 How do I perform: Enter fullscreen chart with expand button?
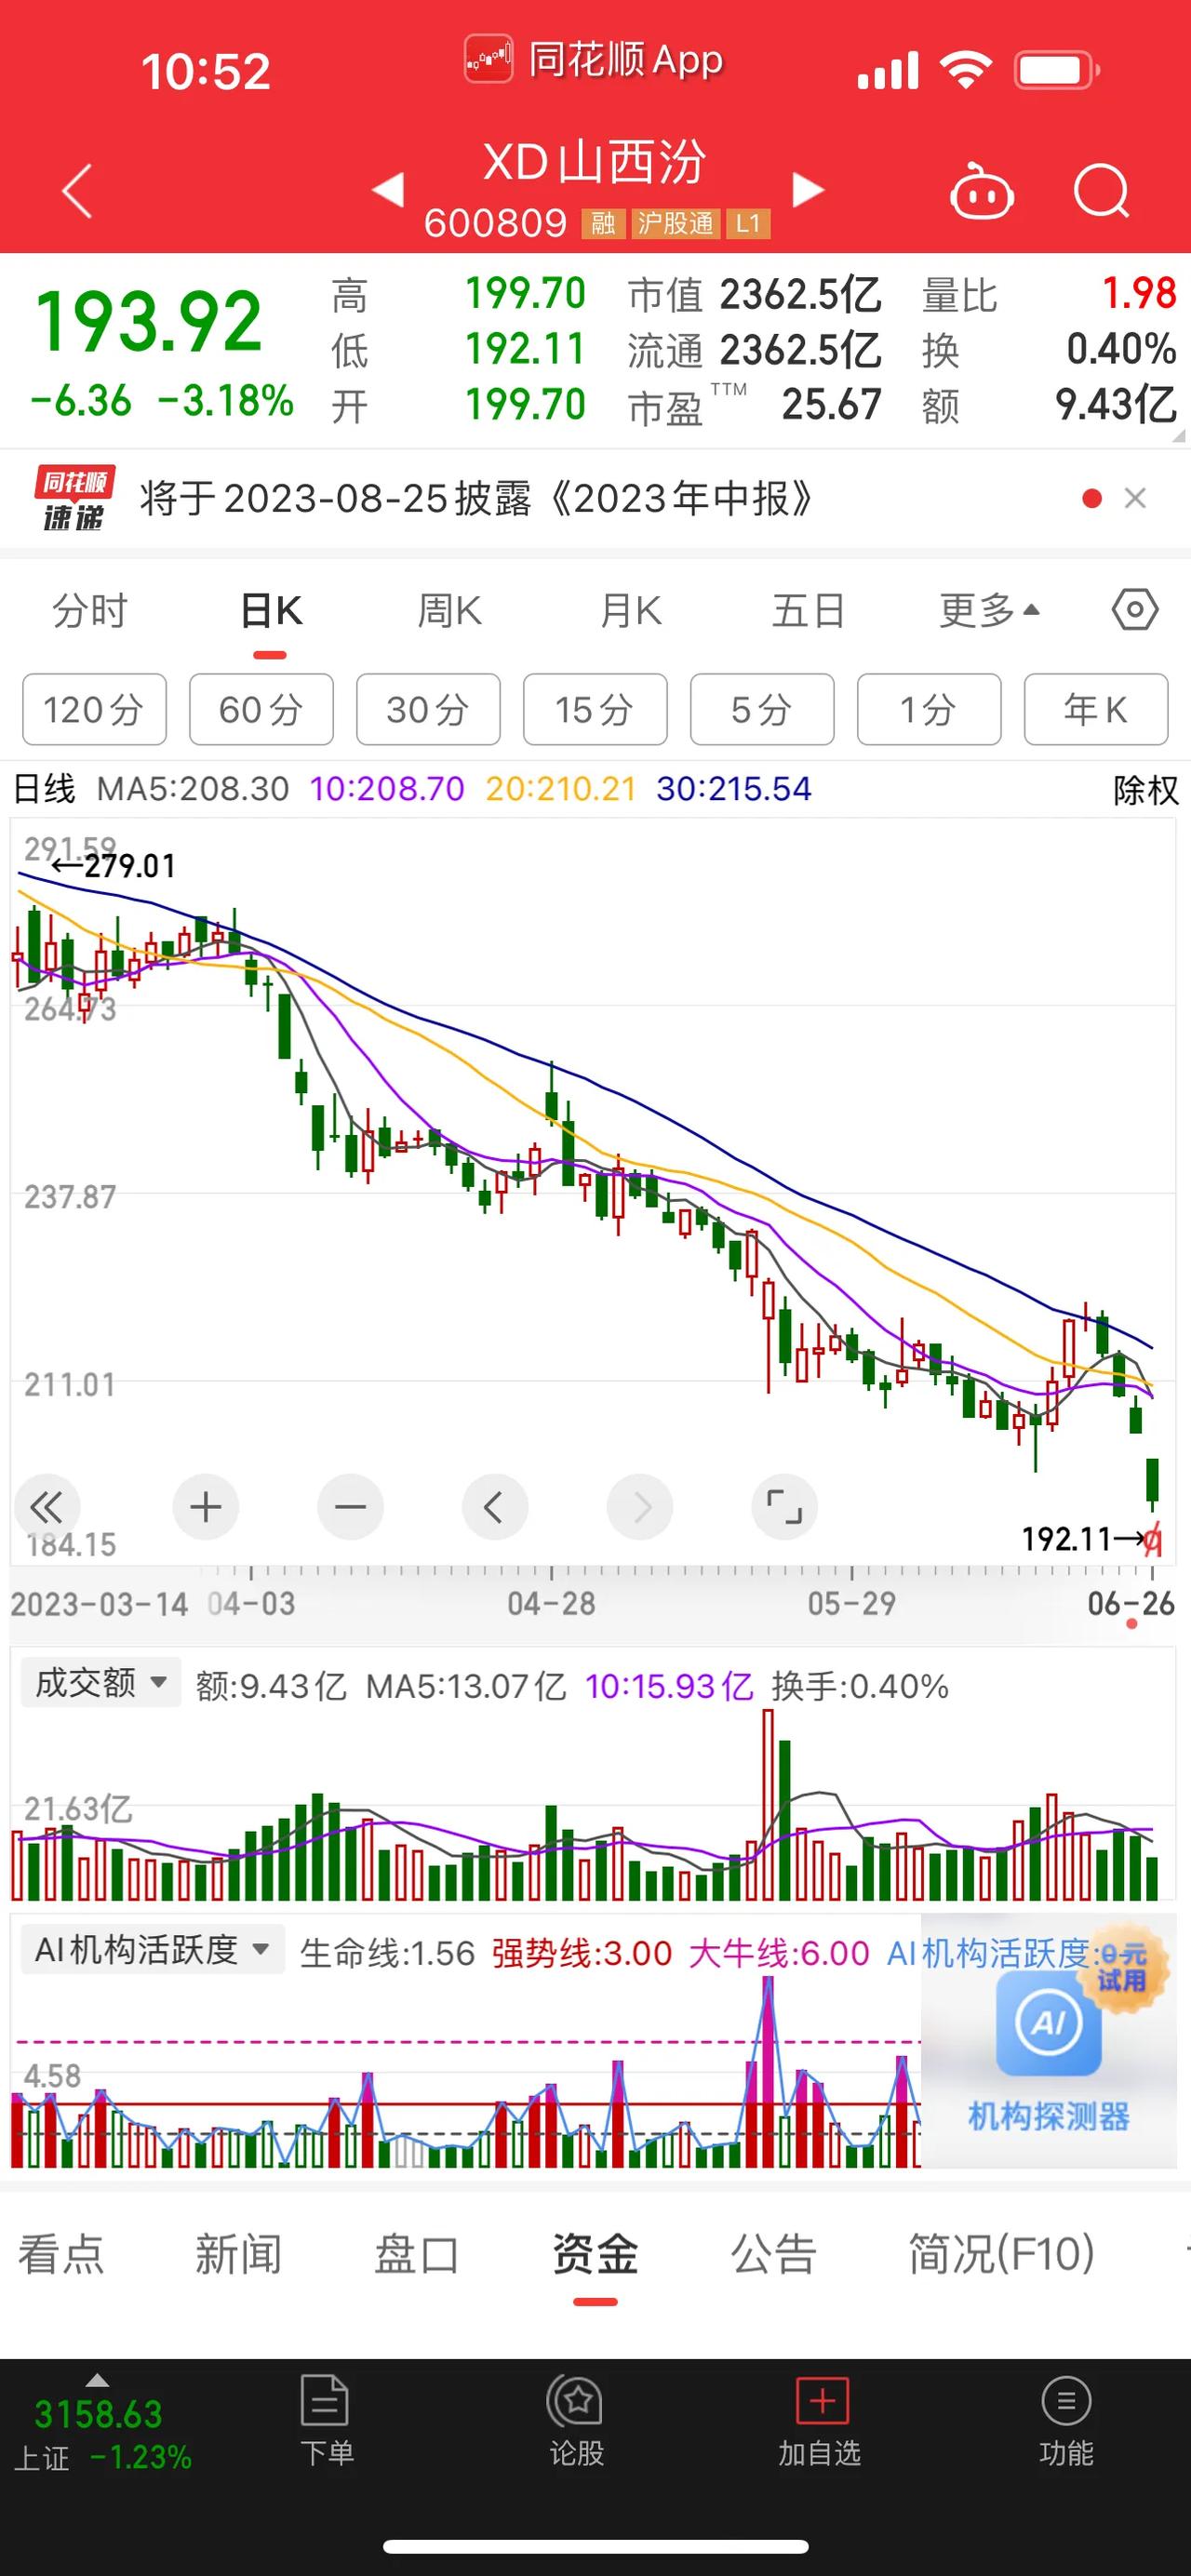(x=785, y=1507)
